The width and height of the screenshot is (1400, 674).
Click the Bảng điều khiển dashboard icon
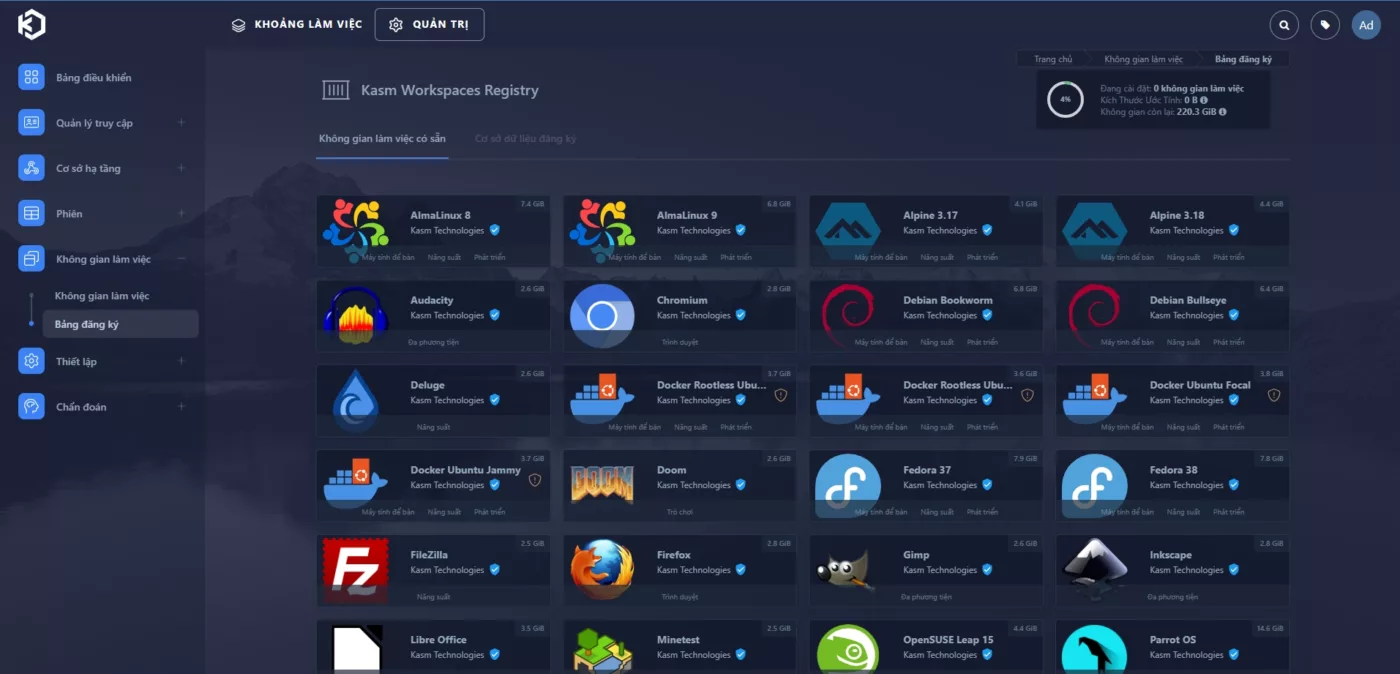point(31,77)
